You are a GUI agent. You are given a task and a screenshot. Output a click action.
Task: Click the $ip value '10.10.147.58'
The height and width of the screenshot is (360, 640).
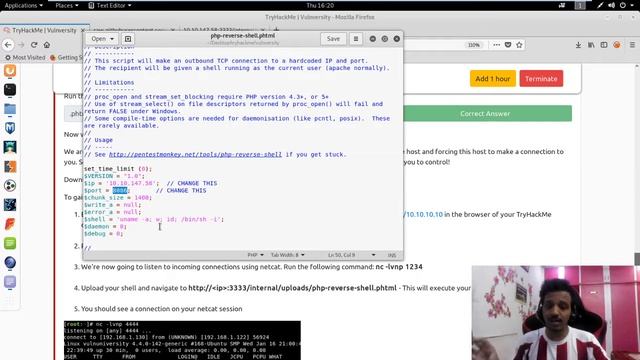131,183
